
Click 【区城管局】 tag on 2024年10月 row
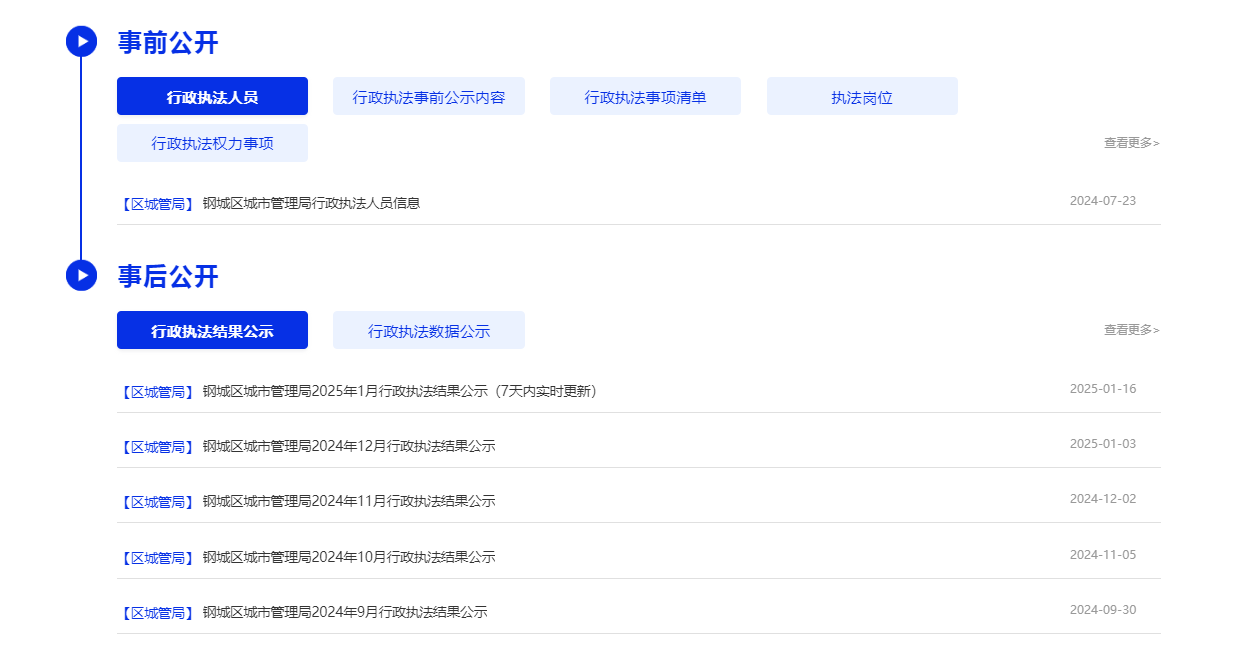(x=157, y=557)
